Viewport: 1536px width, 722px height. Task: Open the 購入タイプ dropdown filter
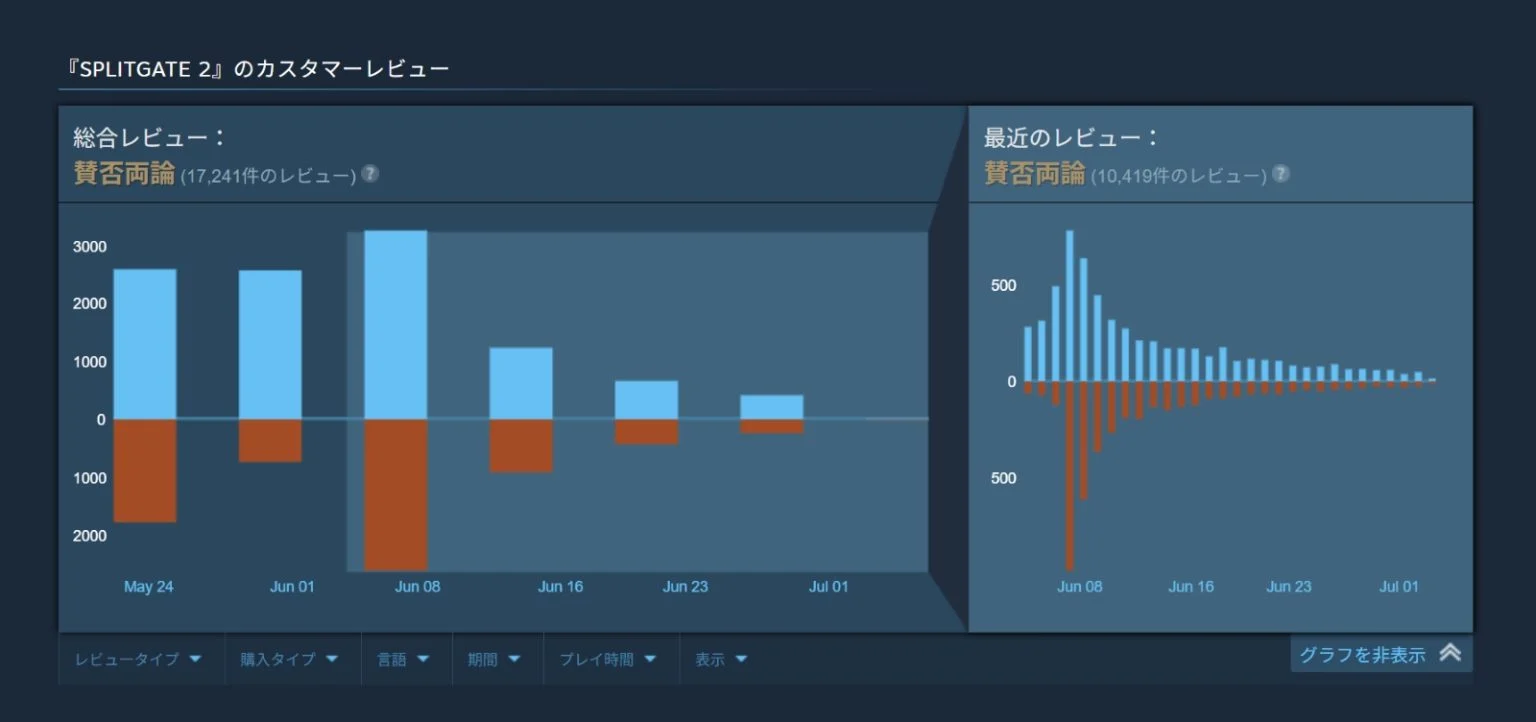289,659
